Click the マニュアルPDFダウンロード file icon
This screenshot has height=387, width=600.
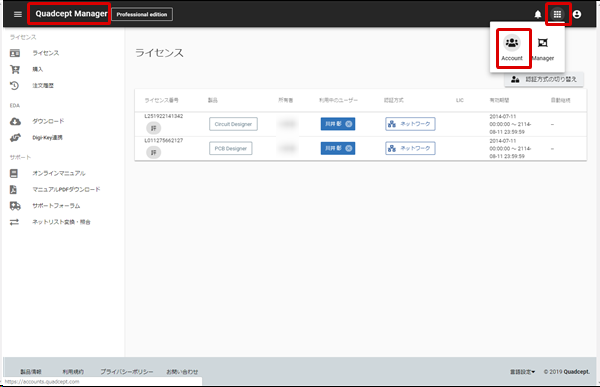[13, 189]
